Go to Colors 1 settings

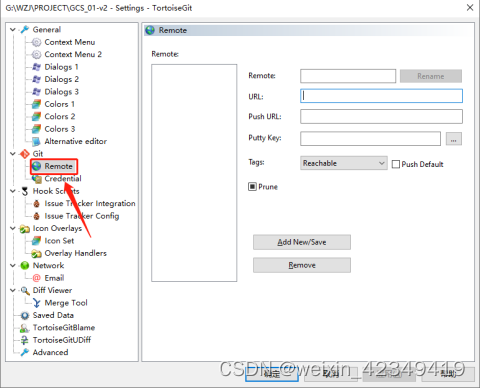click(x=60, y=104)
